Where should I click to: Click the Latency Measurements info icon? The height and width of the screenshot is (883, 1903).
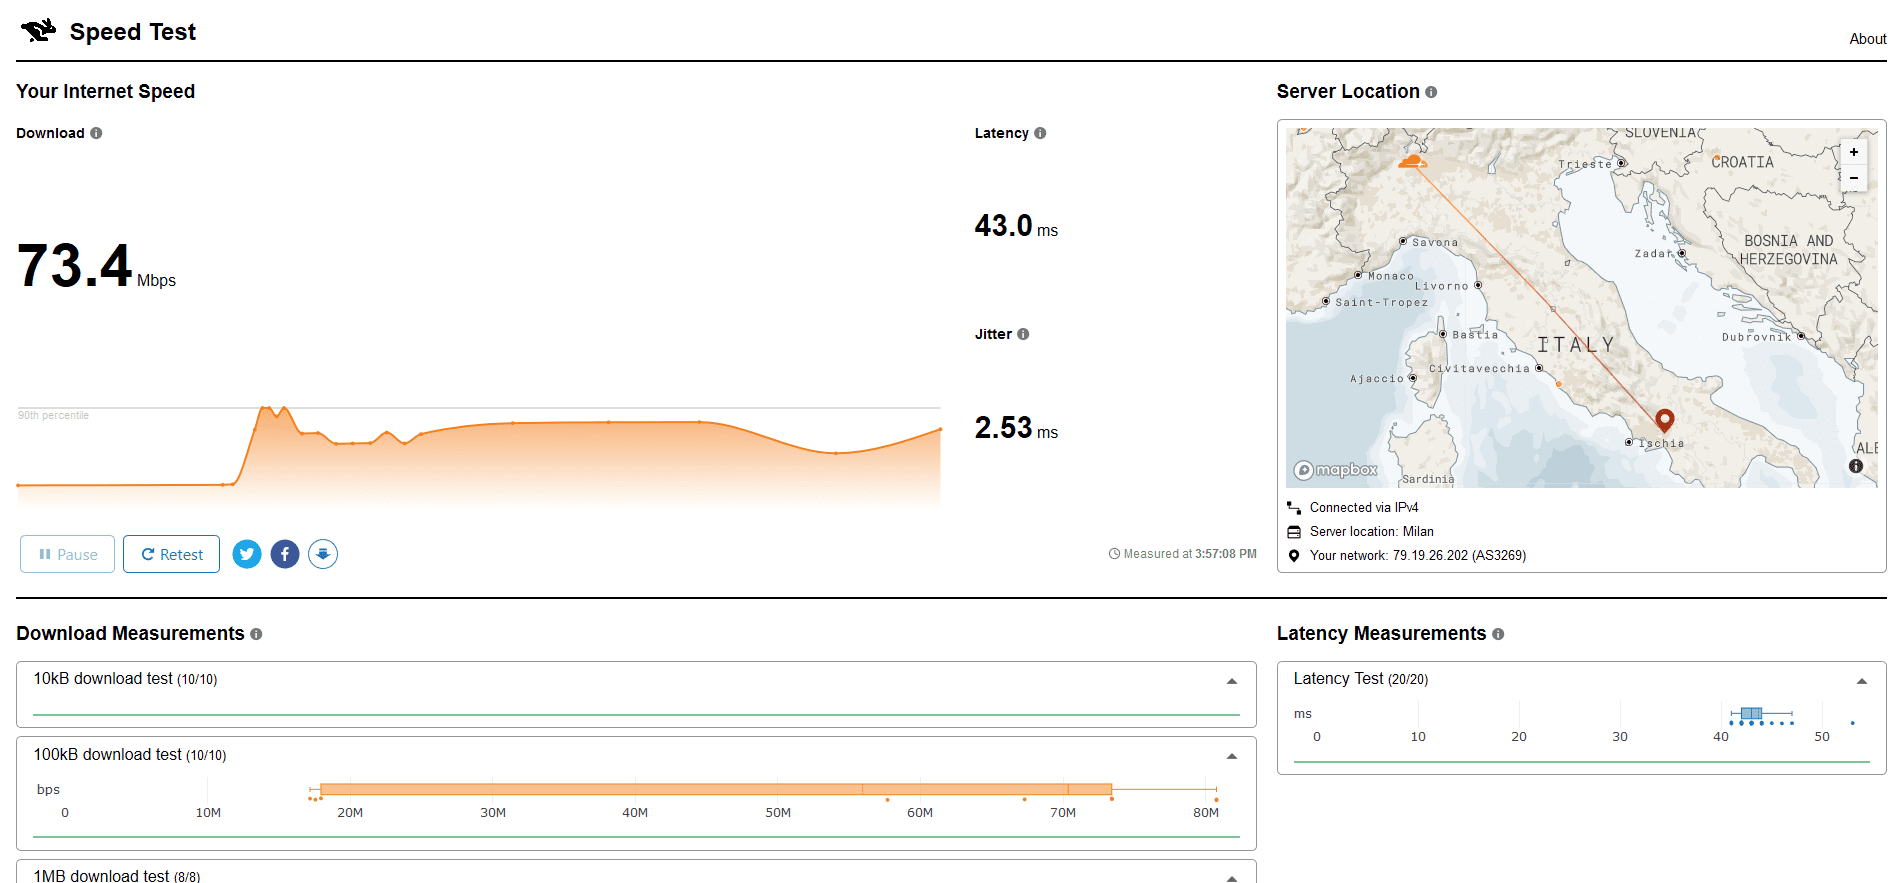point(1498,634)
